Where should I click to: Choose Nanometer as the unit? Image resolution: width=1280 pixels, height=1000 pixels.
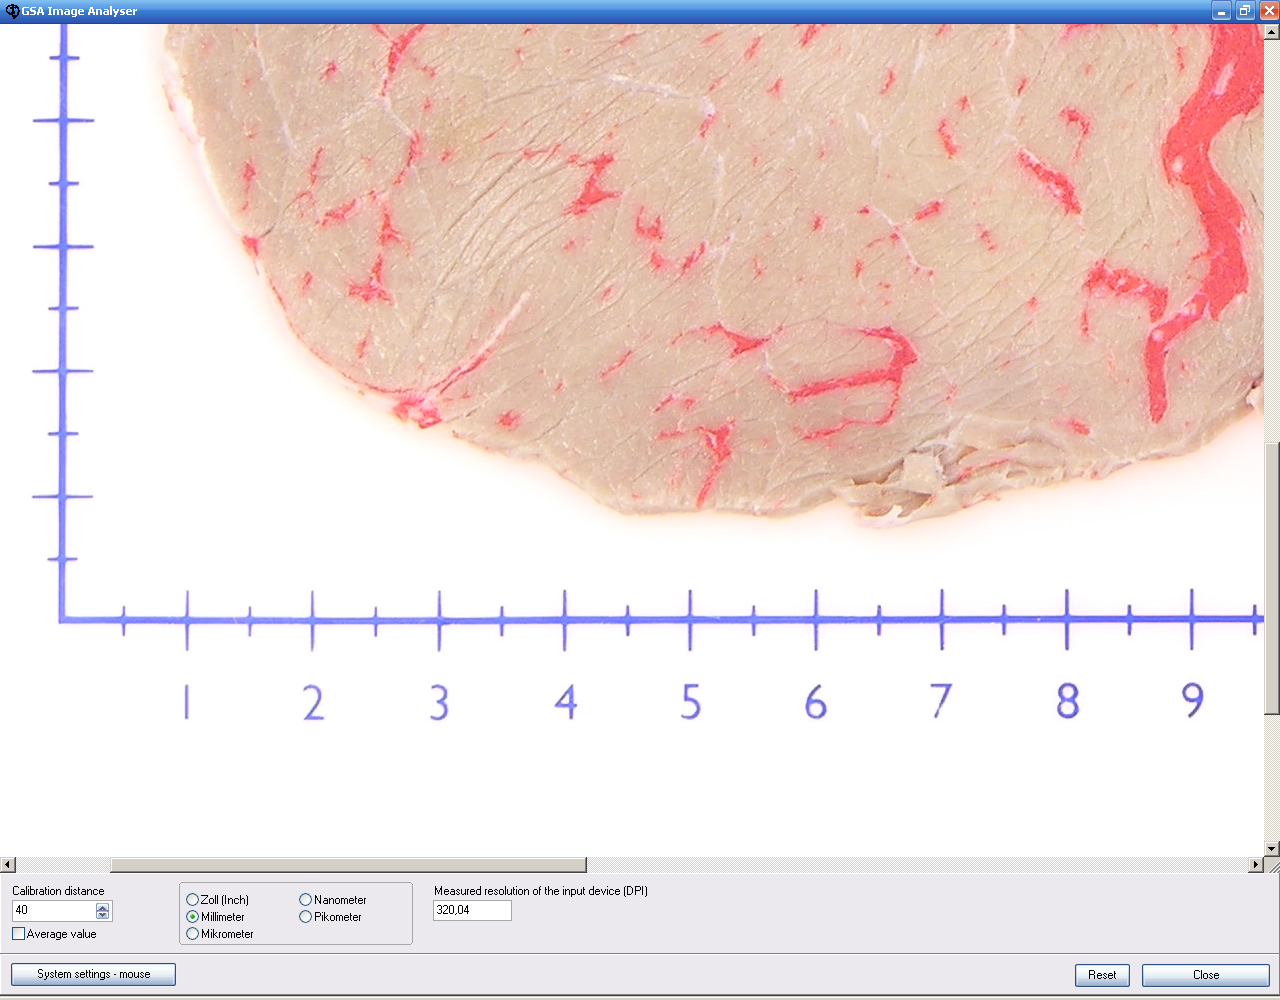tap(305, 900)
